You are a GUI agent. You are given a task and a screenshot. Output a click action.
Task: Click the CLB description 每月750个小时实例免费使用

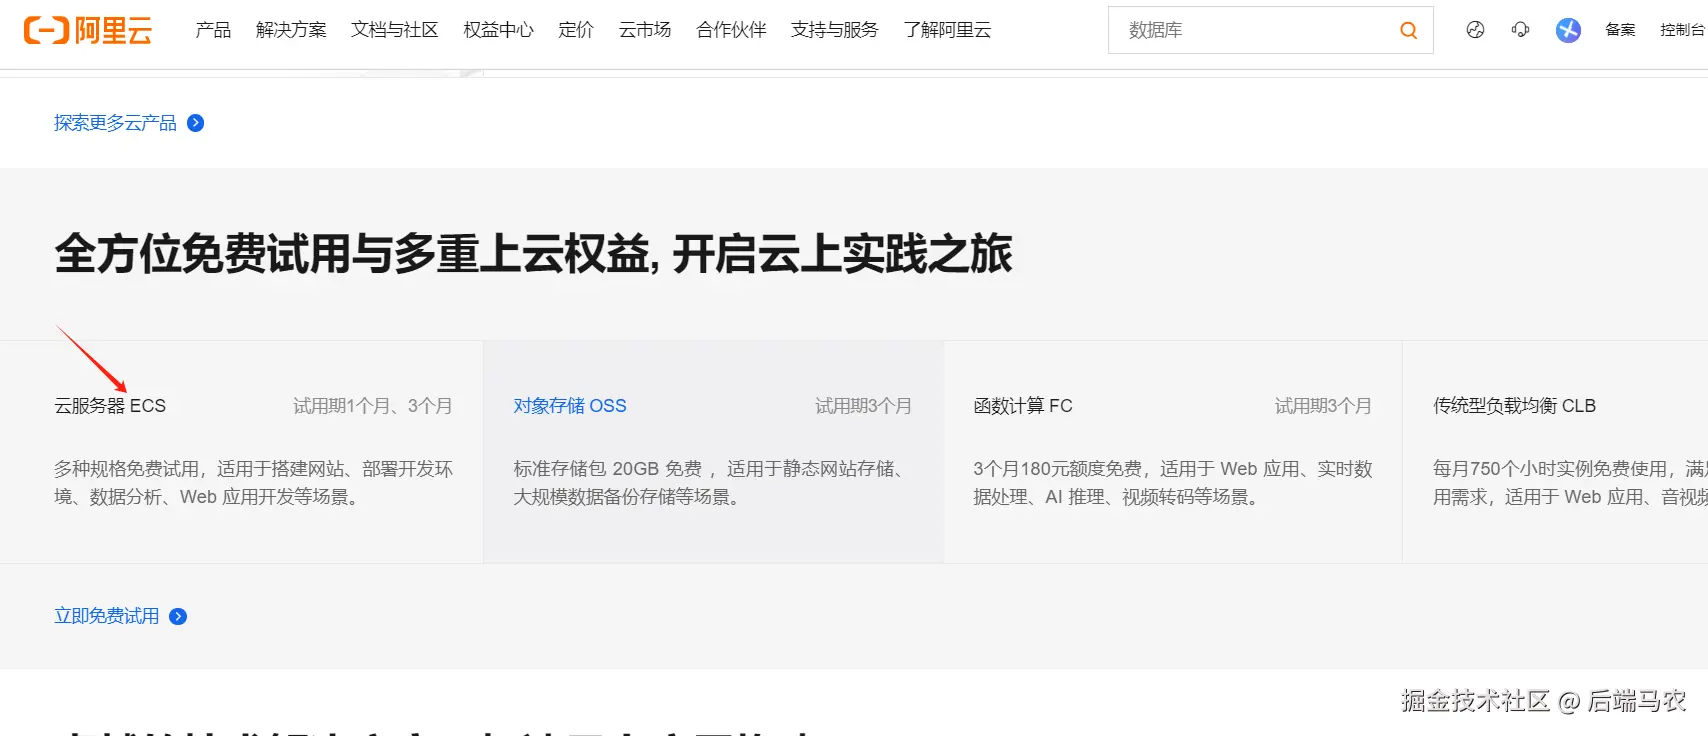tap(1570, 483)
